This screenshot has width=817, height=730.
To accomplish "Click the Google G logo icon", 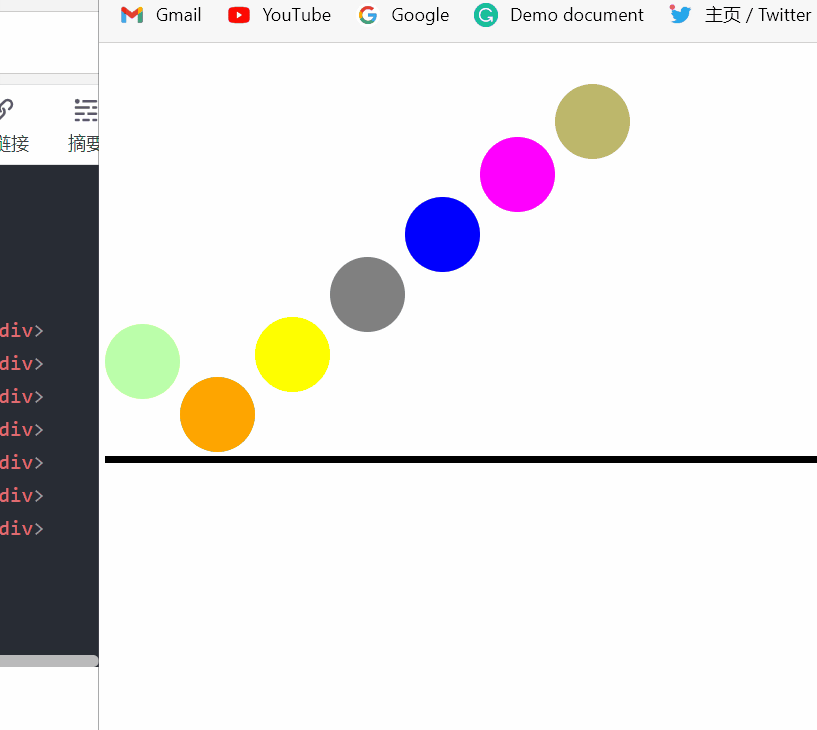I will point(368,15).
